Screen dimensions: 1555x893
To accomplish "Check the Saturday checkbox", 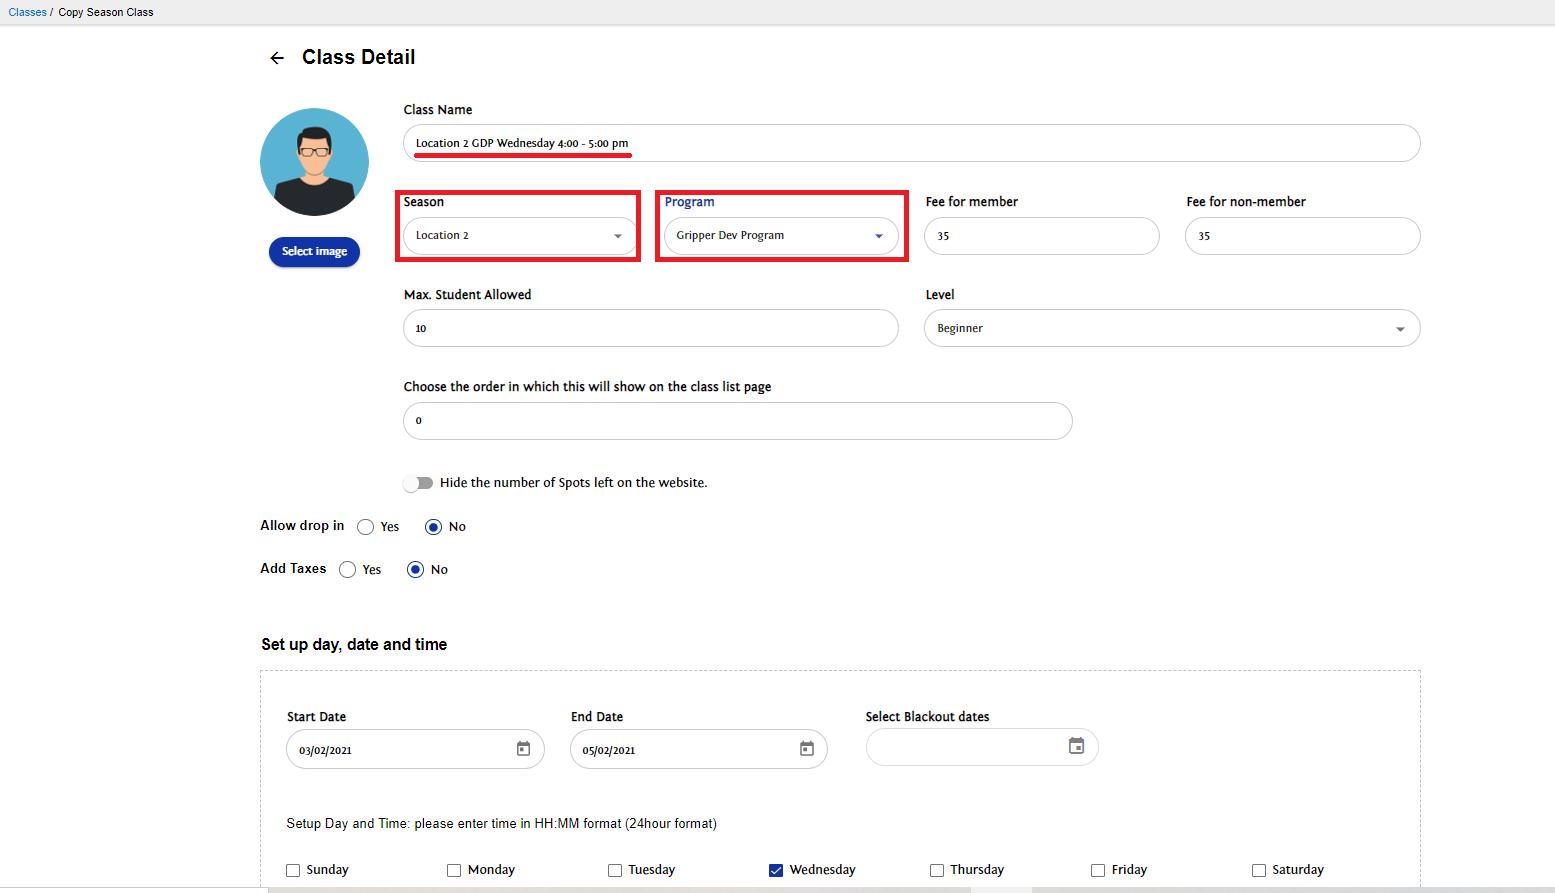I will tap(1259, 870).
